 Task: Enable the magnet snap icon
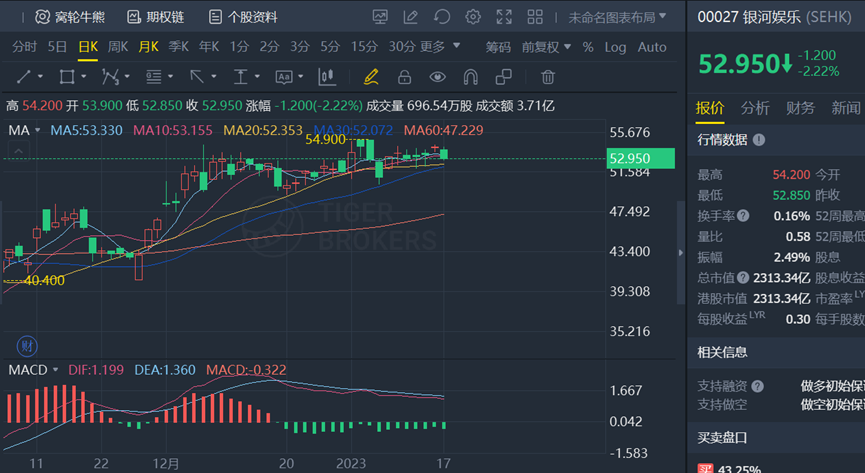[x=470, y=77]
